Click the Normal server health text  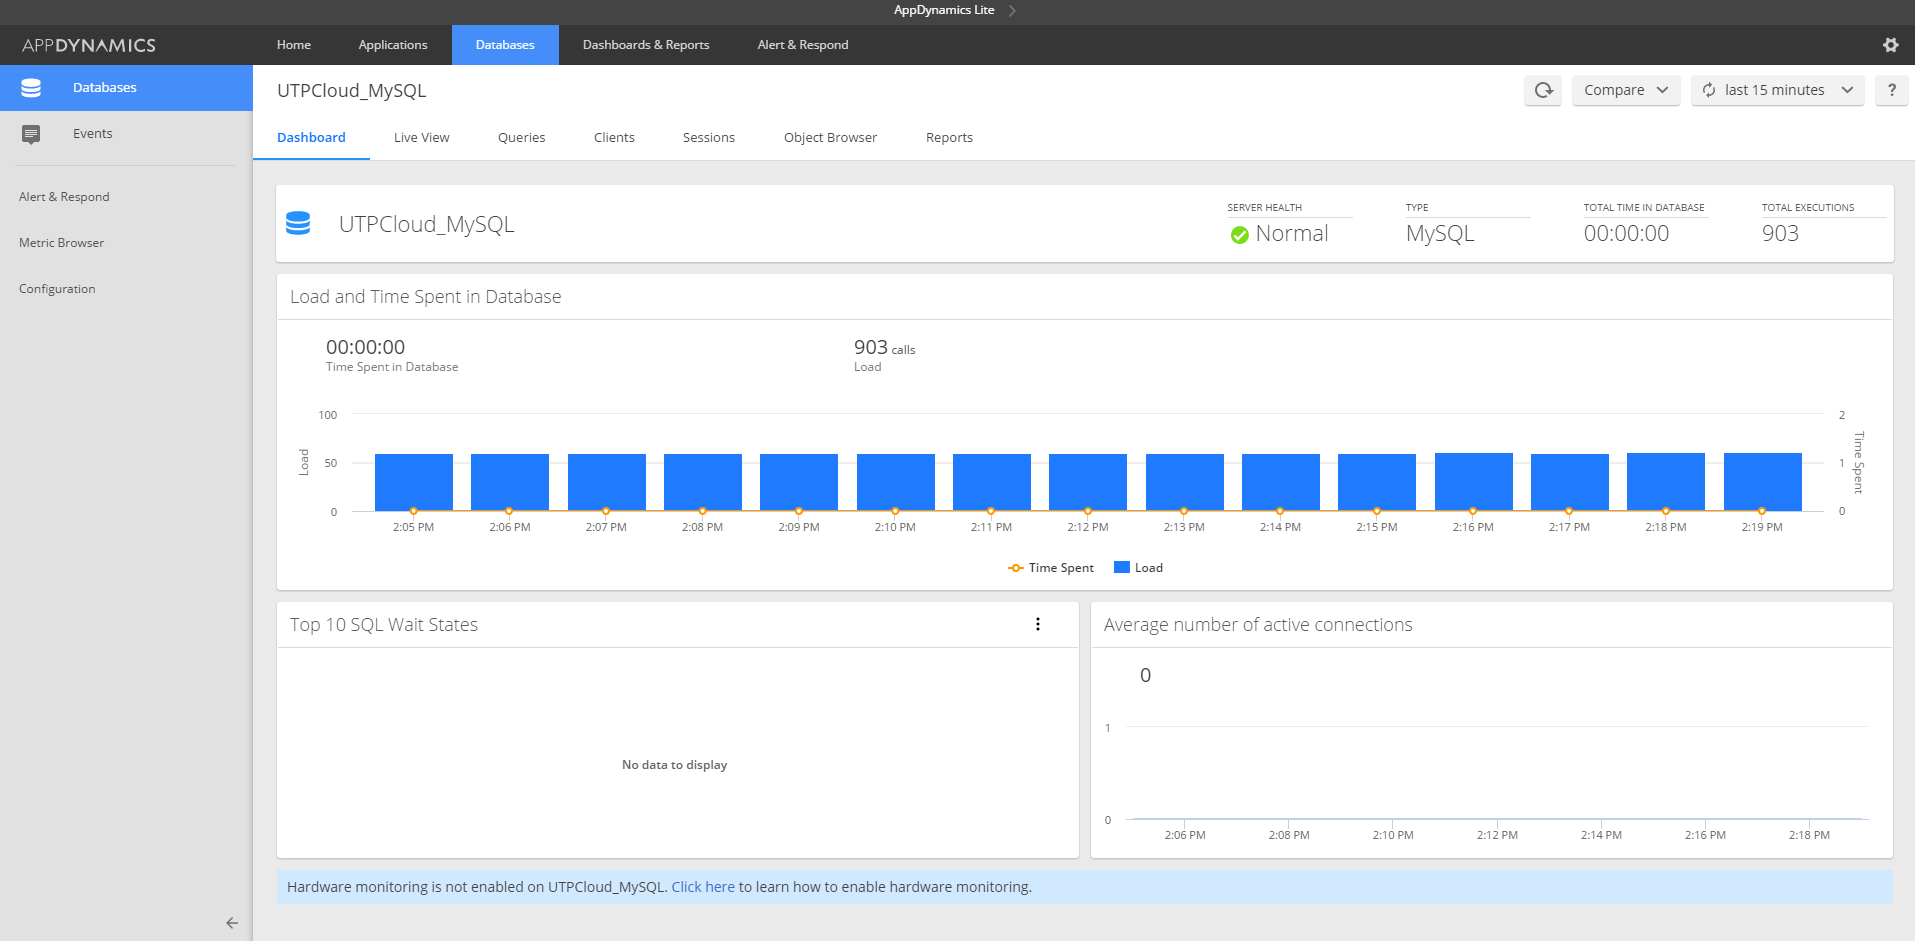click(1292, 234)
